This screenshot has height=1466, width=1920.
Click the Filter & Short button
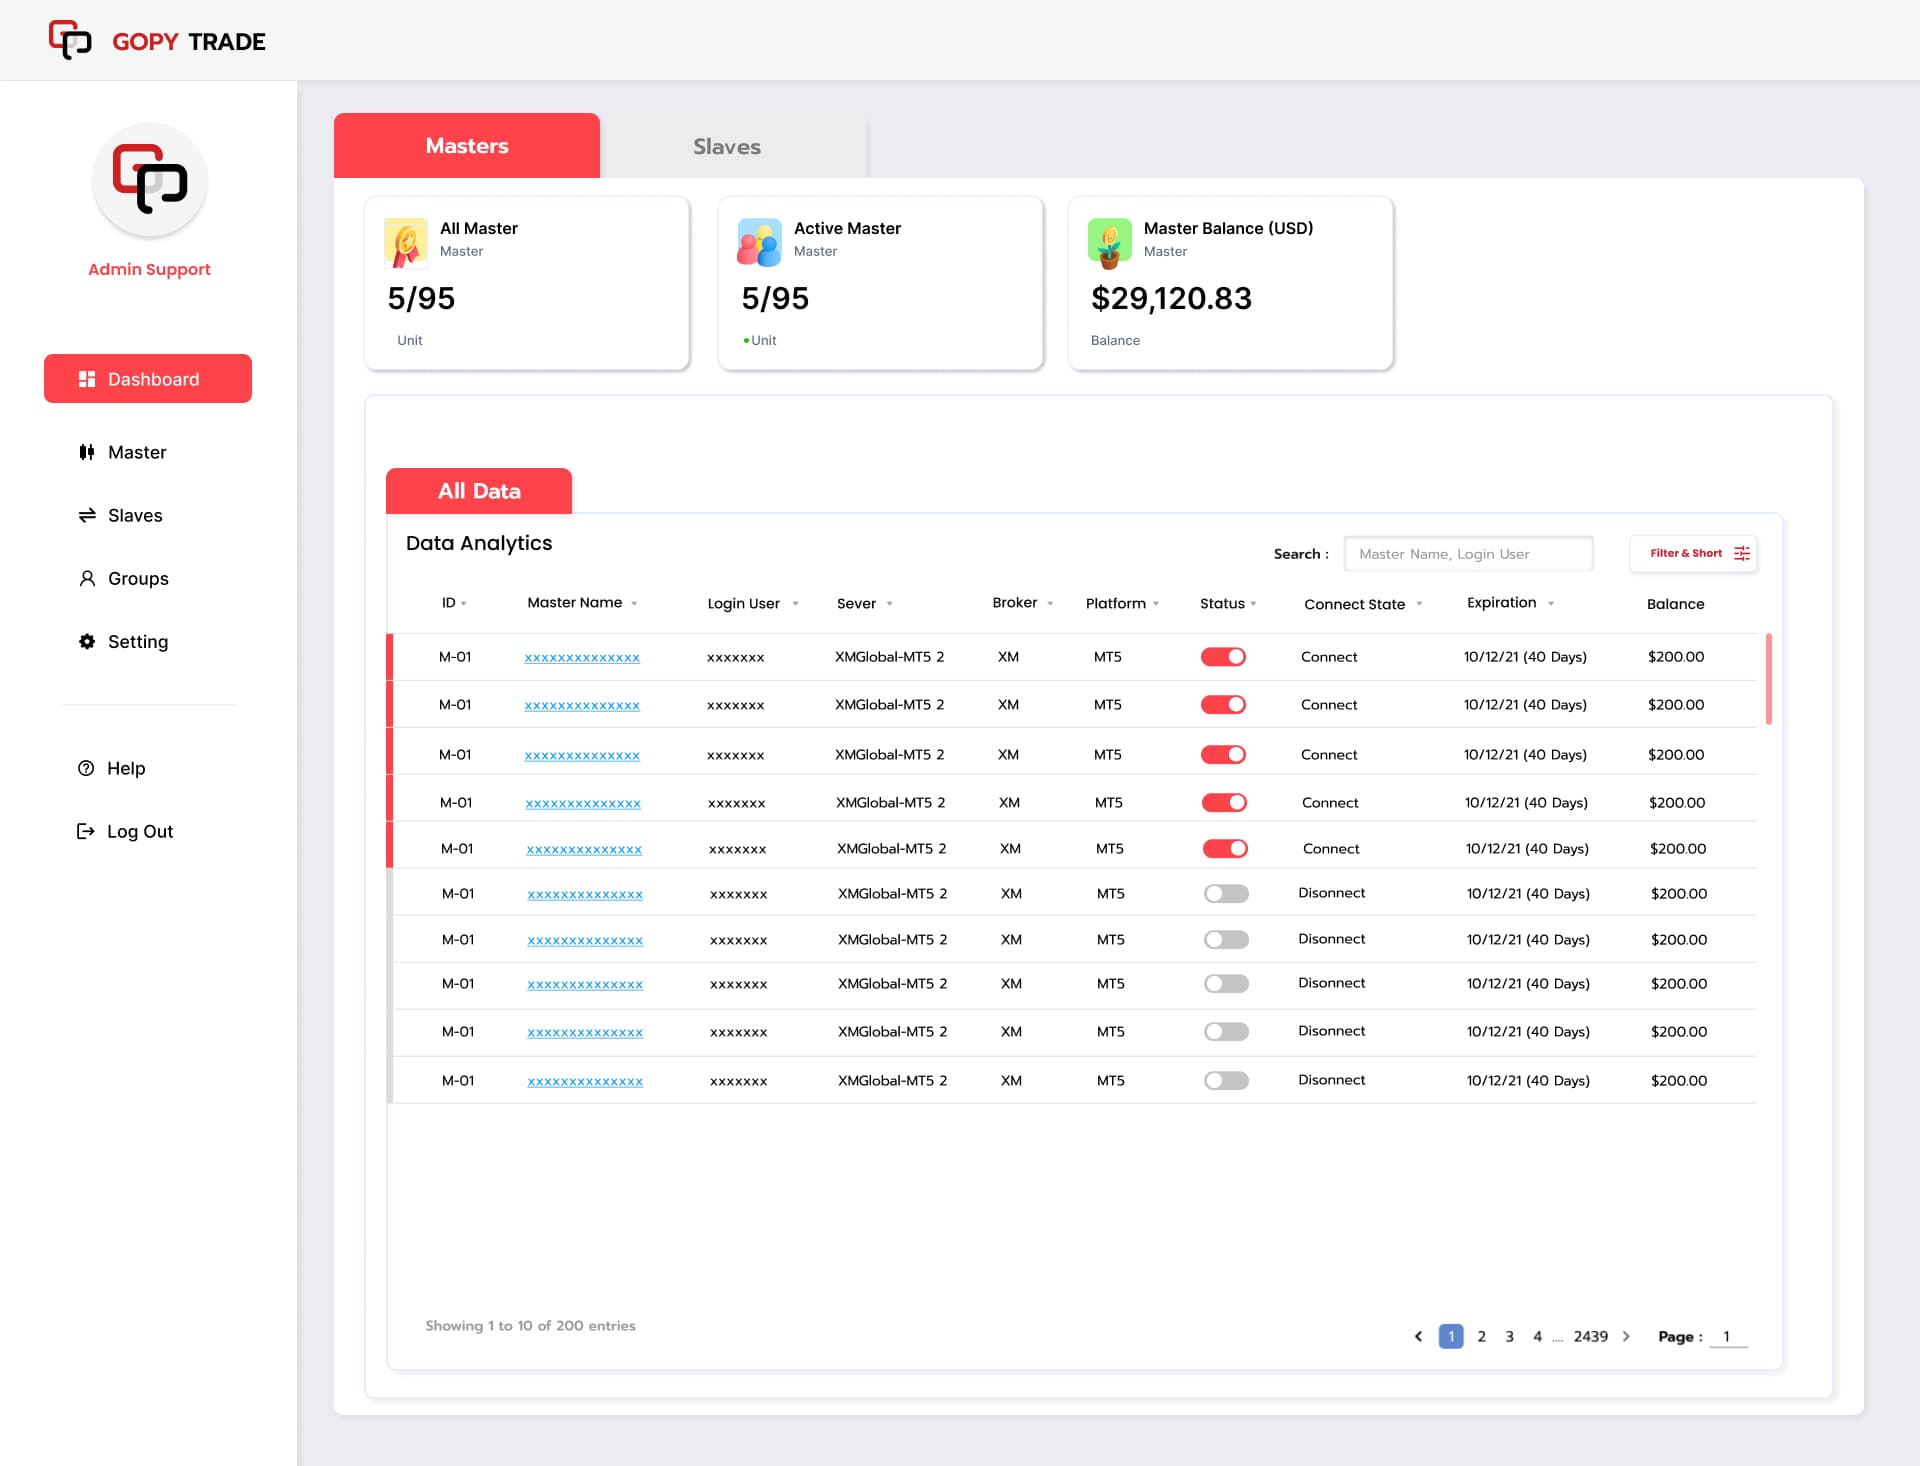pyautogui.click(x=1693, y=553)
